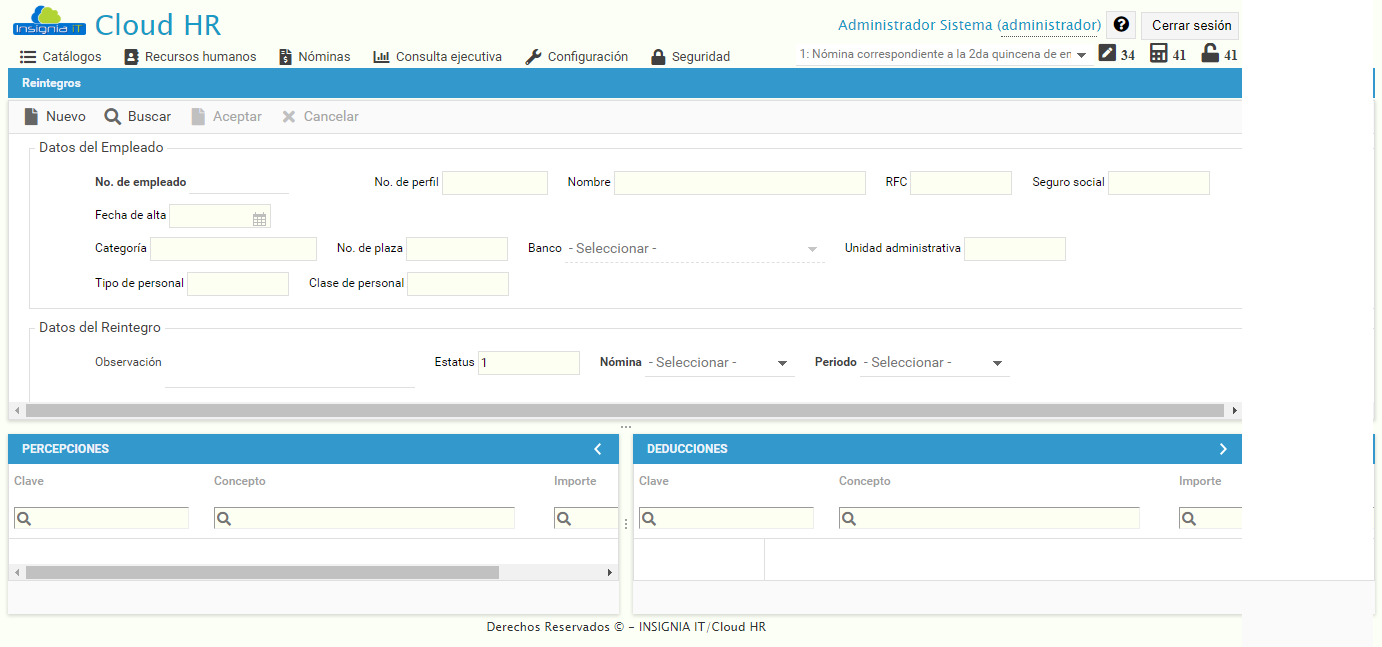Open the help question mark icon

pyautogui.click(x=1120, y=23)
